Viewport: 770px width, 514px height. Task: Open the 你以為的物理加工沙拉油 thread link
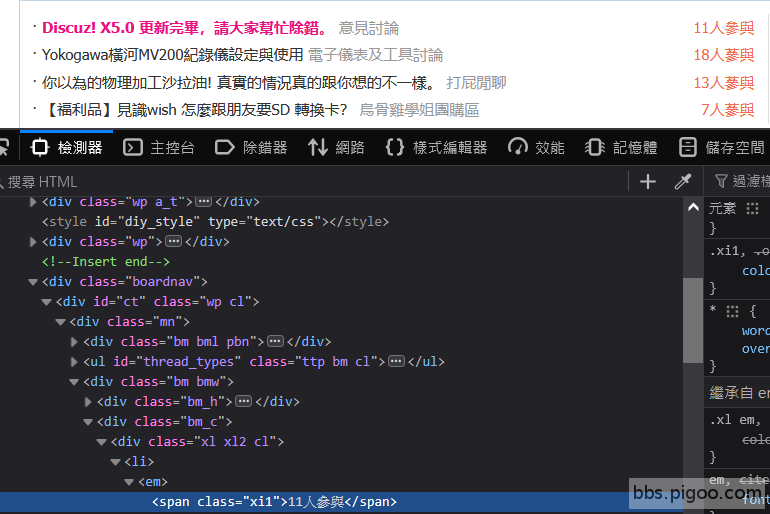pos(239,82)
